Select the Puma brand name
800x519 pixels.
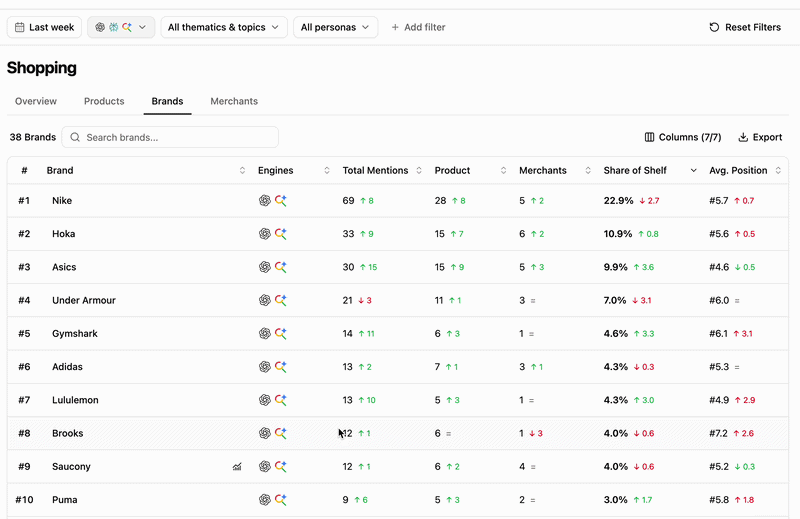(64, 500)
